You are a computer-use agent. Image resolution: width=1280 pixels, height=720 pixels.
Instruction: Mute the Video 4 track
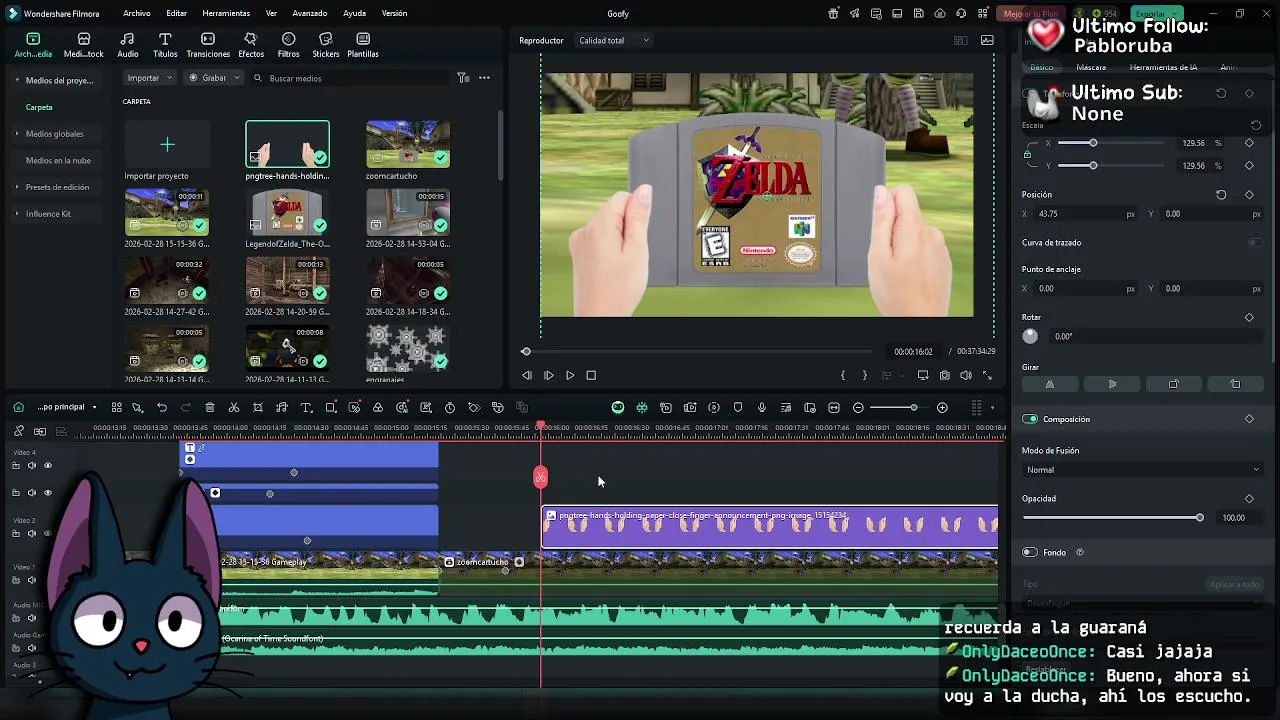pos(31,466)
